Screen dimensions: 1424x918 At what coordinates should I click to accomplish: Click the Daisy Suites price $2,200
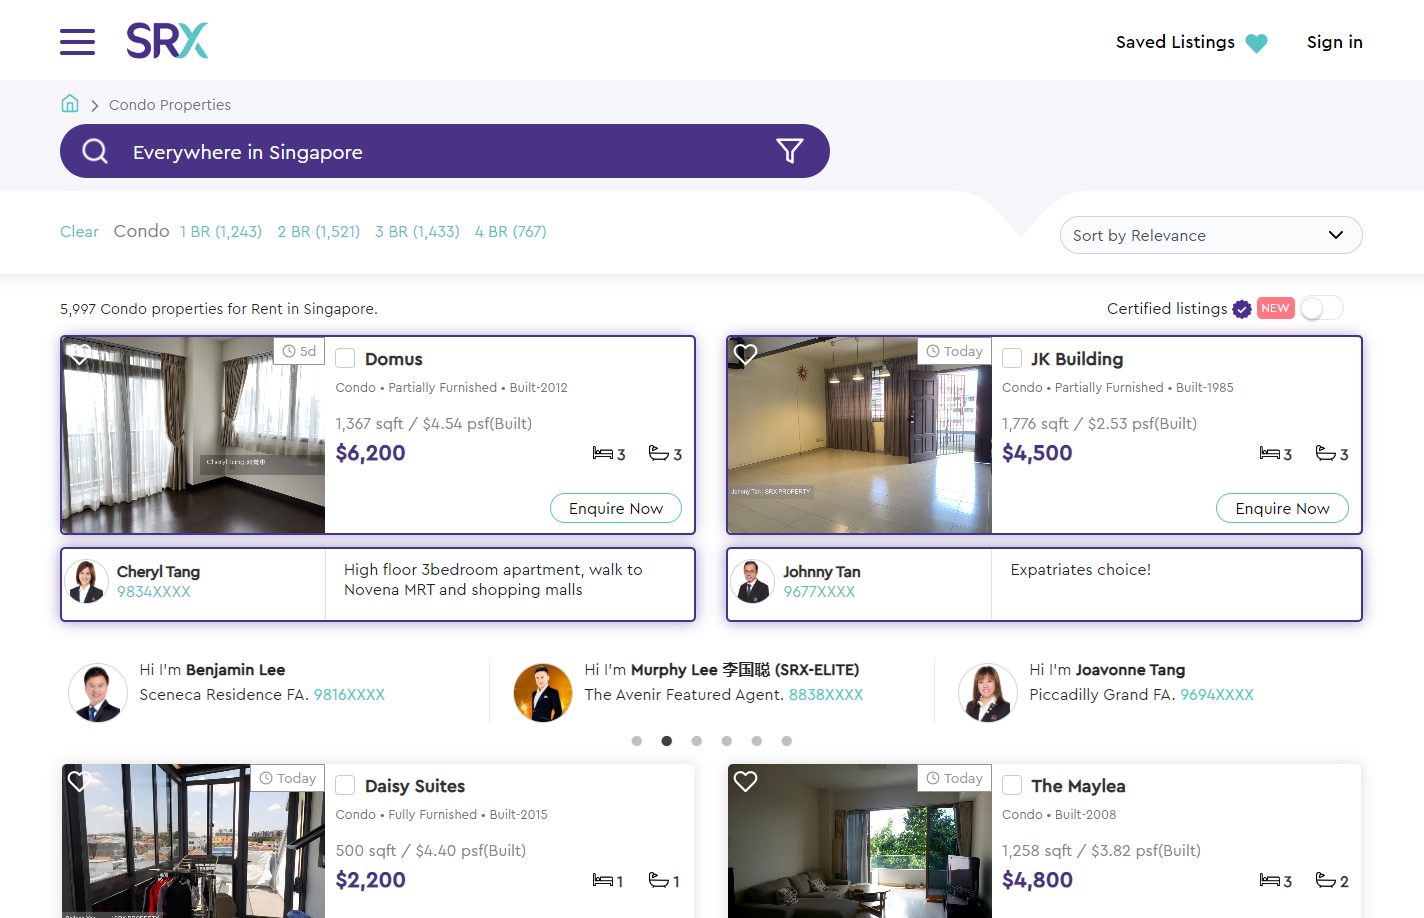coord(371,880)
